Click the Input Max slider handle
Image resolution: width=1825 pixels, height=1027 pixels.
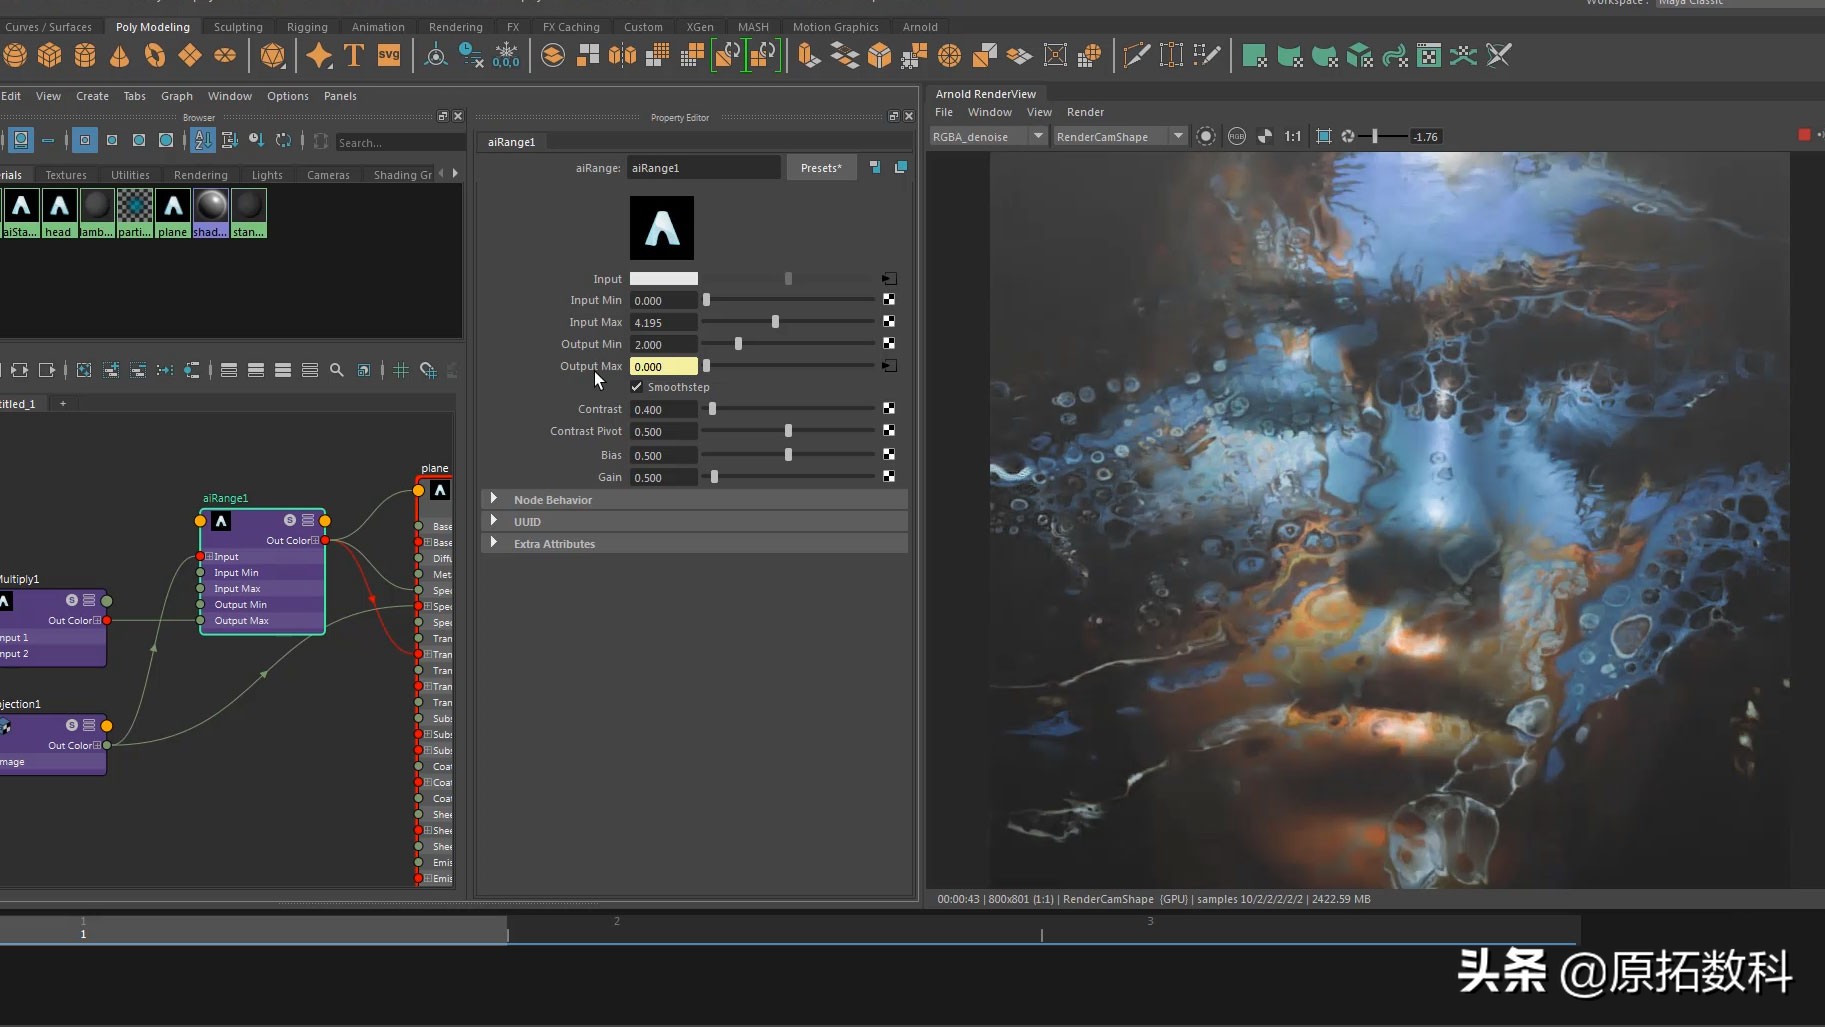(775, 322)
